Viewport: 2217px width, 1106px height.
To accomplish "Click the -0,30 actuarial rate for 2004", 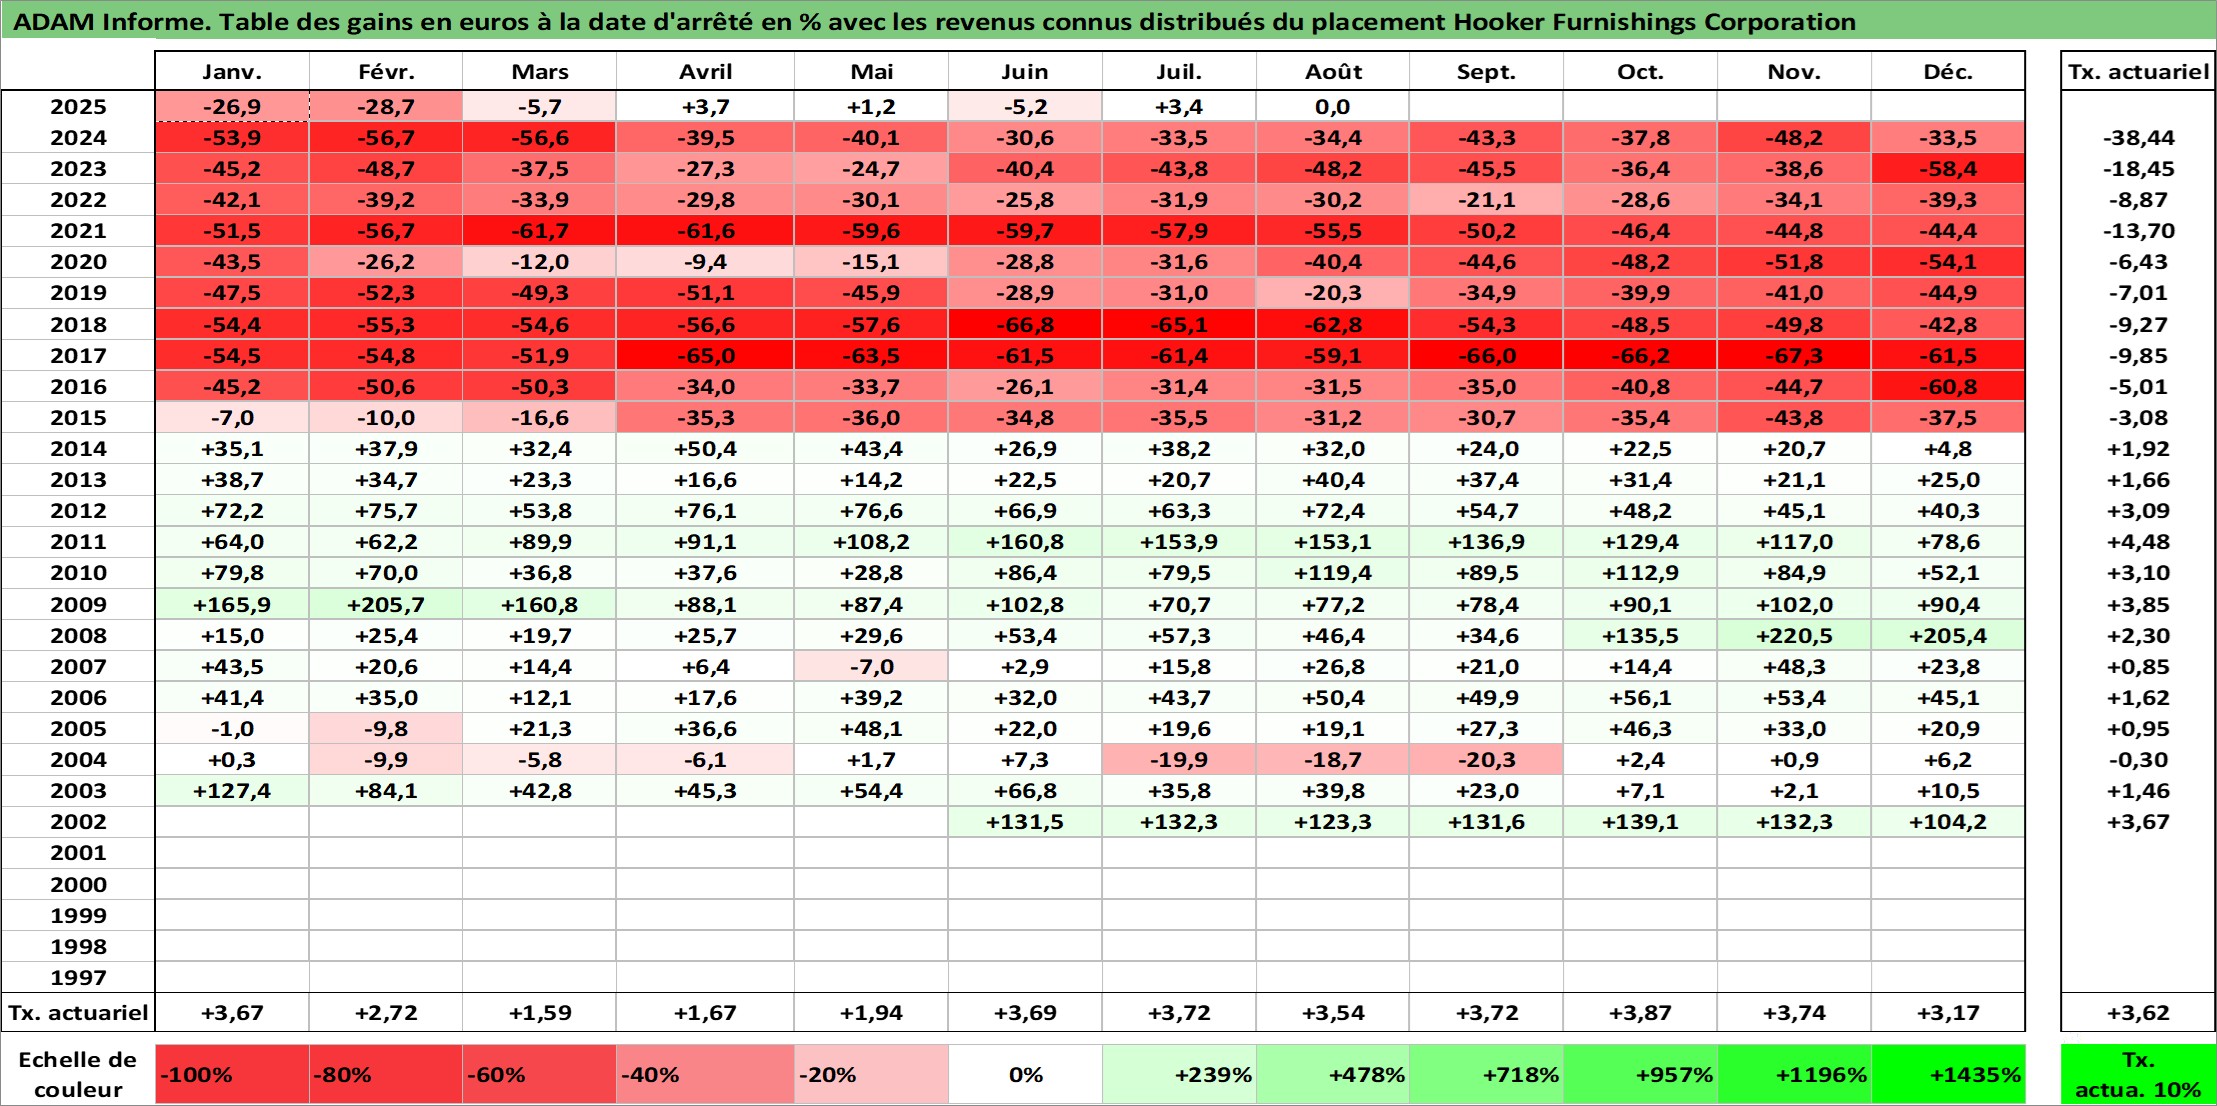I will click(x=2138, y=759).
